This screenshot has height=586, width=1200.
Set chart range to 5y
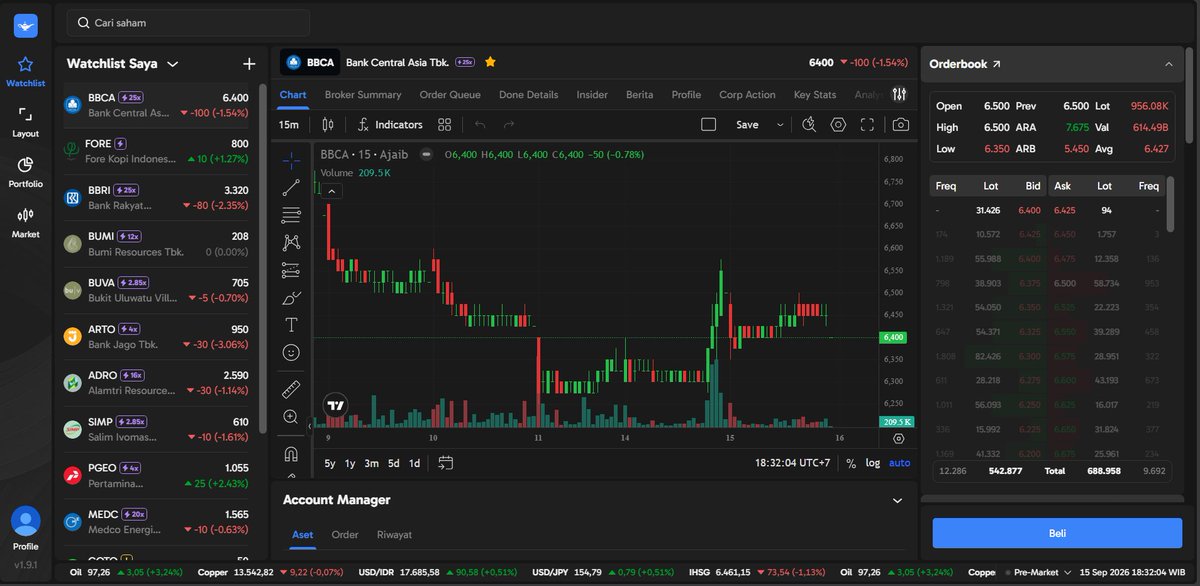(330, 463)
